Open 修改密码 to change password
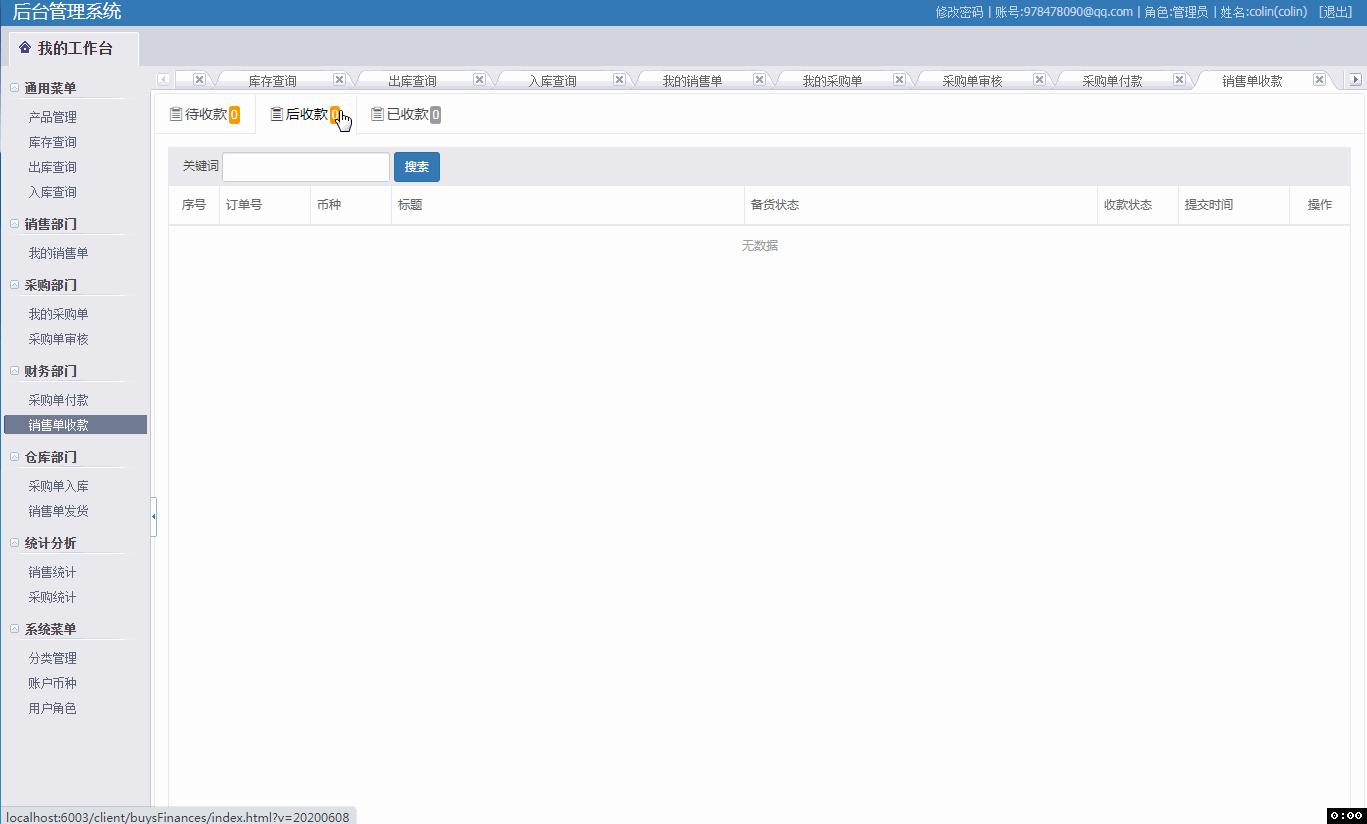 [956, 12]
